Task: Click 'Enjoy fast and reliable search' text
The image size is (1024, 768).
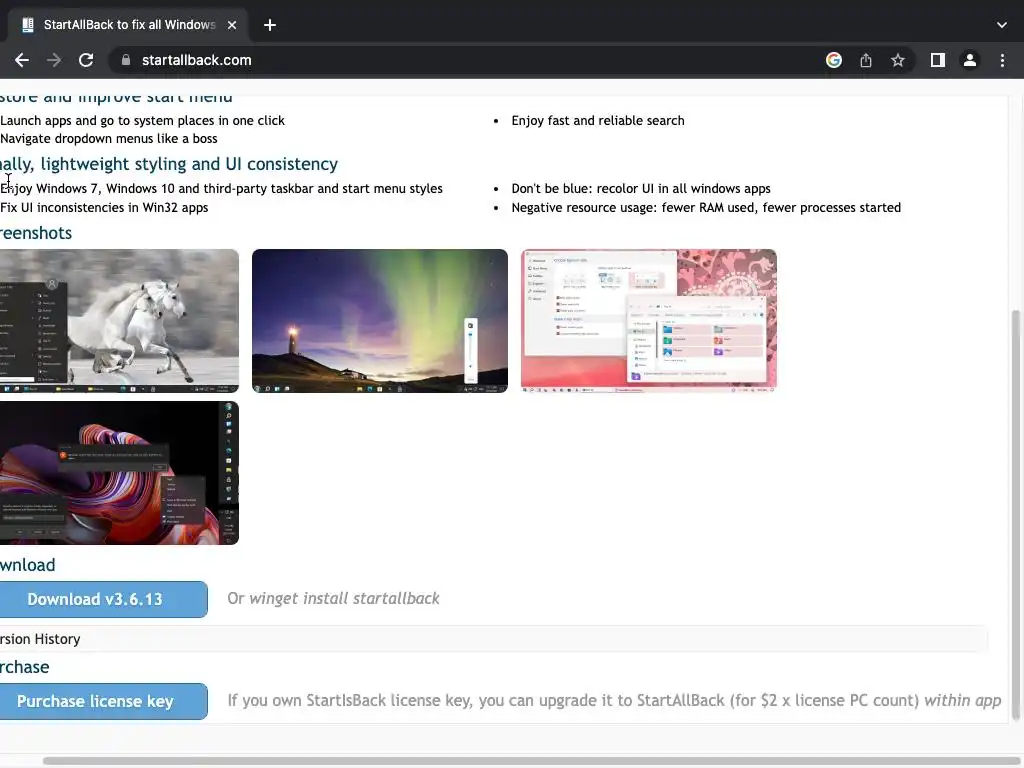Action: pyautogui.click(x=598, y=120)
